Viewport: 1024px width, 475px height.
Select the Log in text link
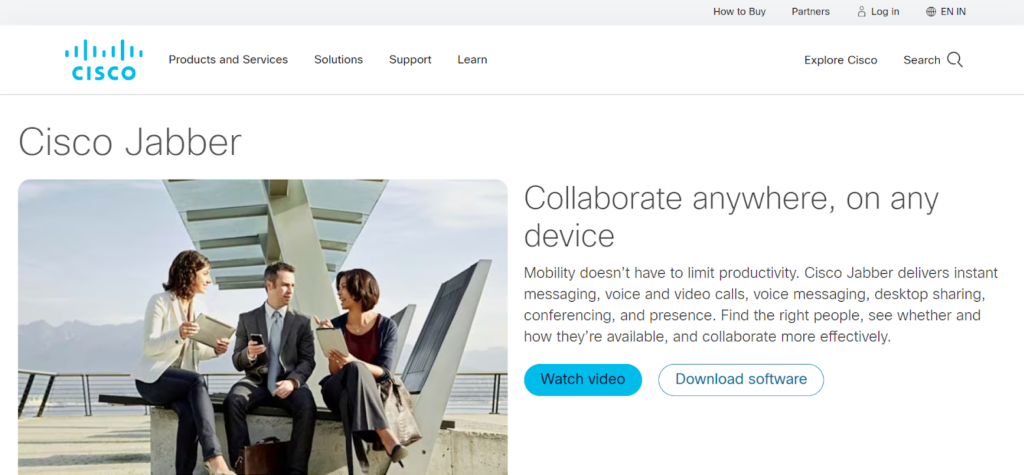[x=885, y=12]
